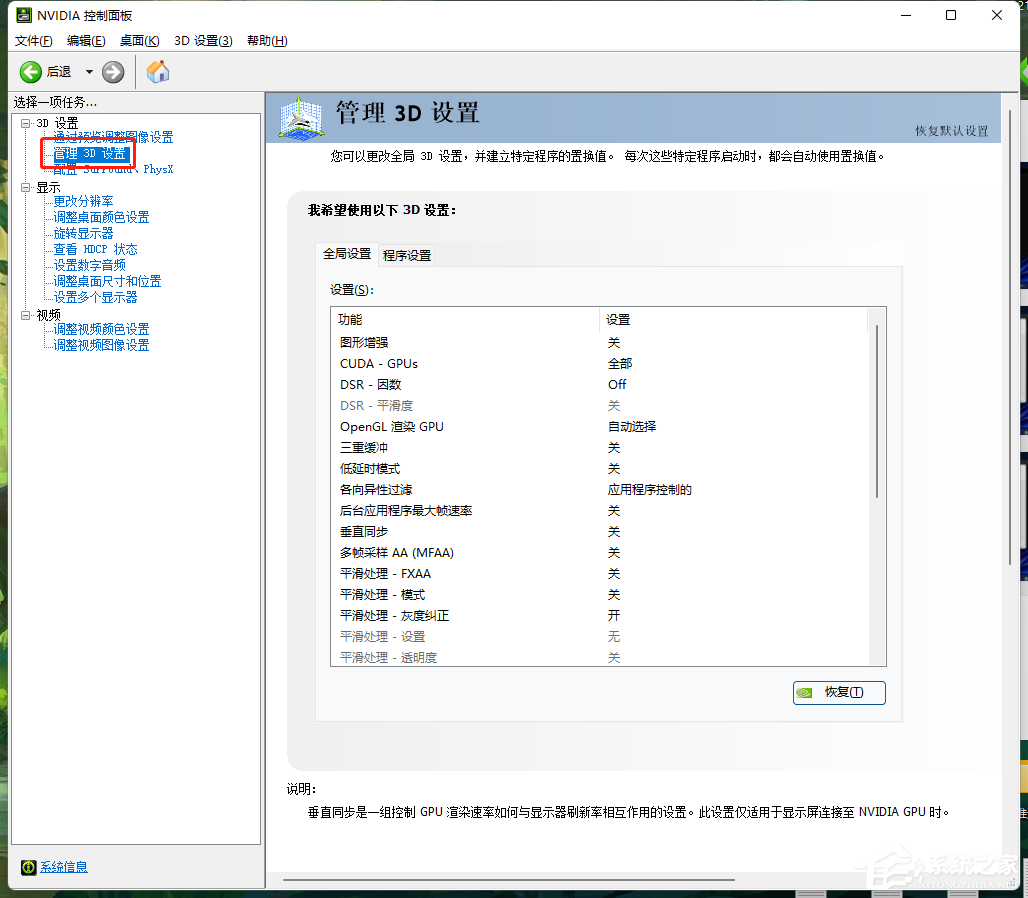Select 更改分辨率 in the sidebar
The height and width of the screenshot is (898, 1028).
(x=83, y=202)
